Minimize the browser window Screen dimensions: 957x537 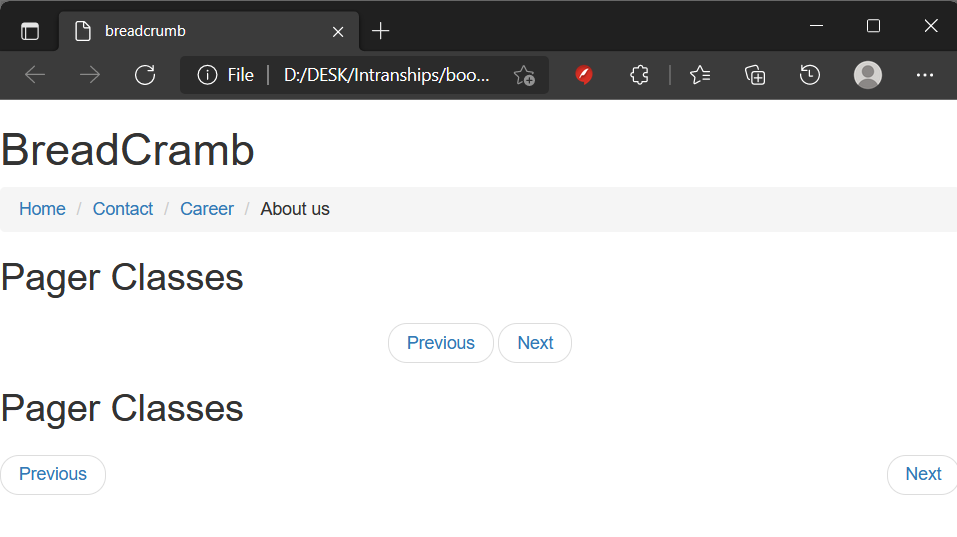(x=817, y=26)
